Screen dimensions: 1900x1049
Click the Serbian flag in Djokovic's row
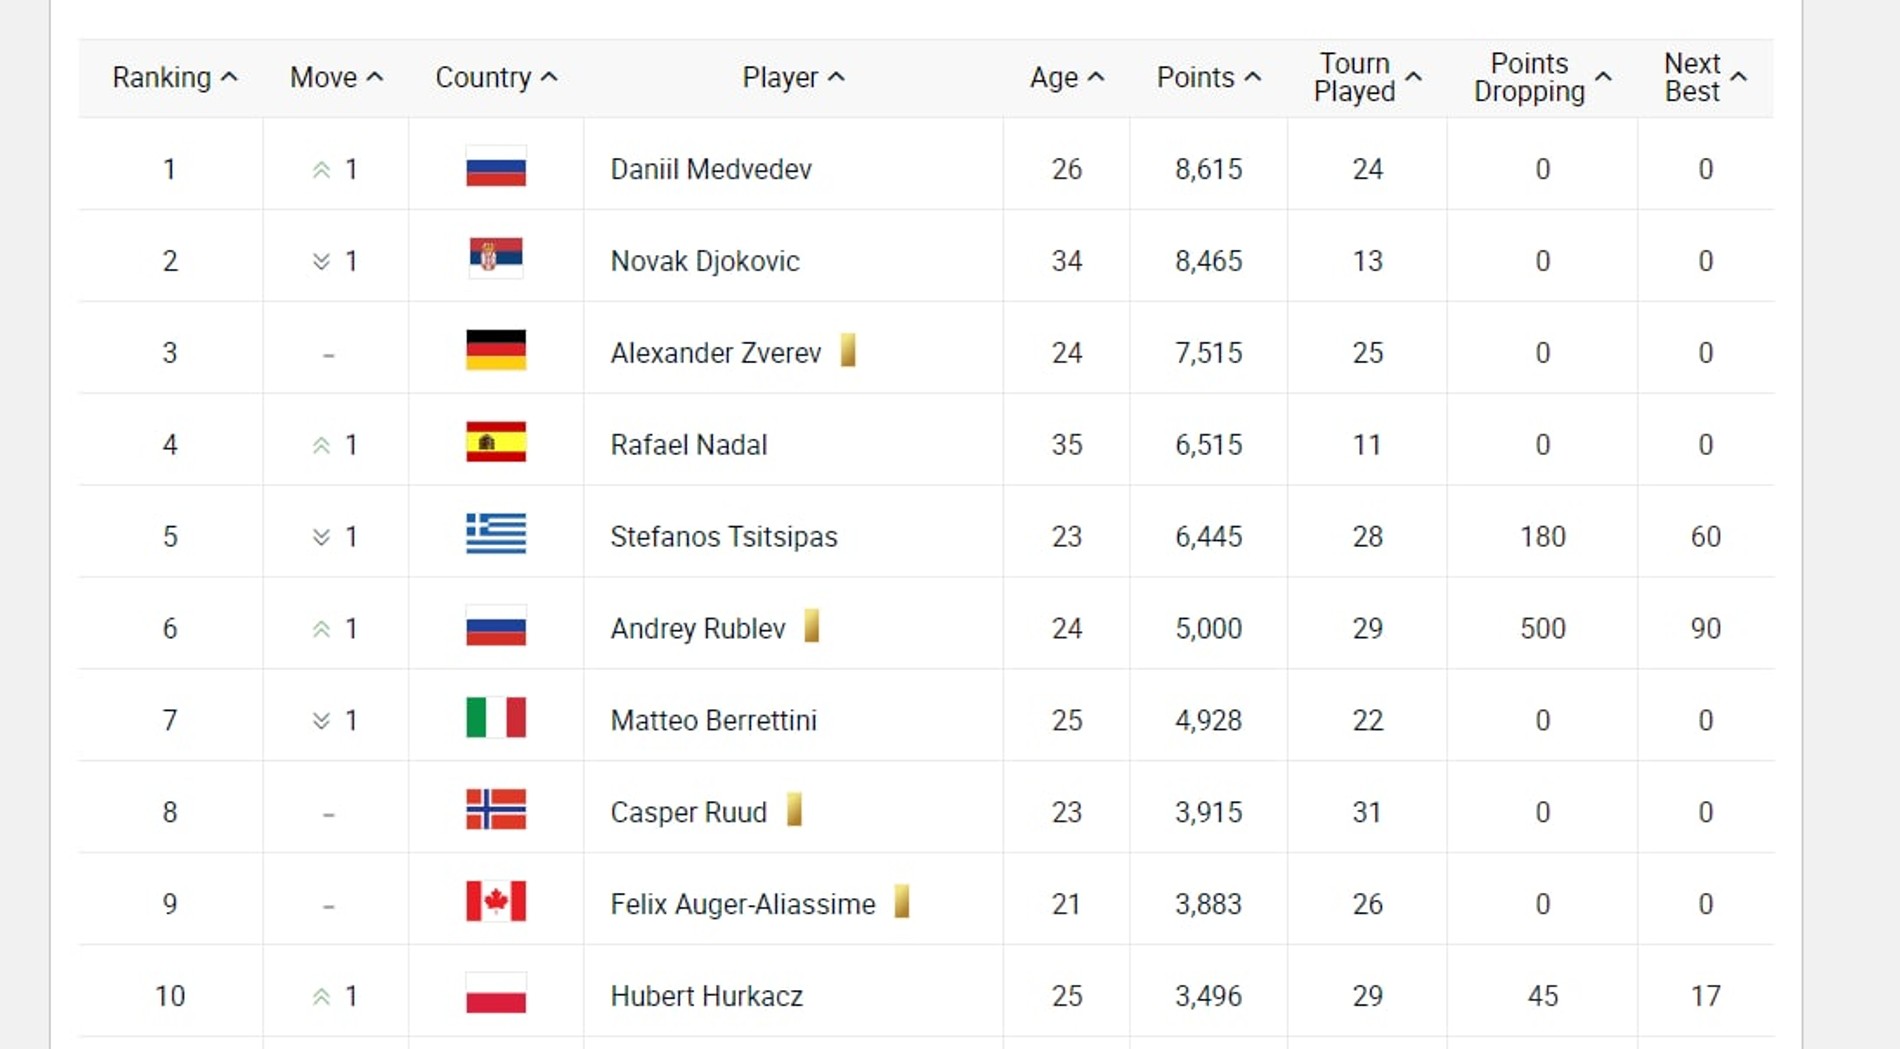tap(495, 259)
